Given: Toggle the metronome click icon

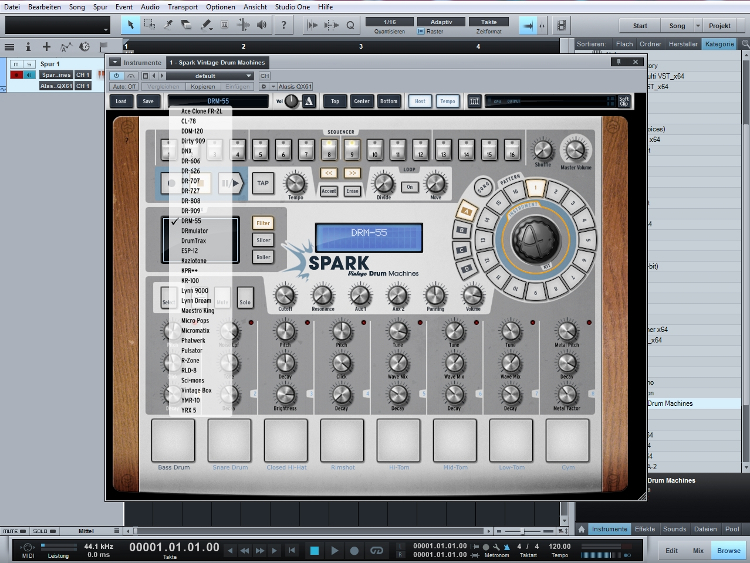Looking at the screenshot, I should pos(507,547).
